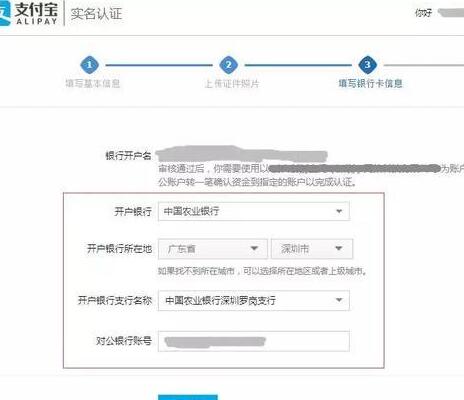Open 开户银行支行名称 dropdown with 罗岗支行
The width and height of the screenshot is (464, 400).
pos(254,300)
